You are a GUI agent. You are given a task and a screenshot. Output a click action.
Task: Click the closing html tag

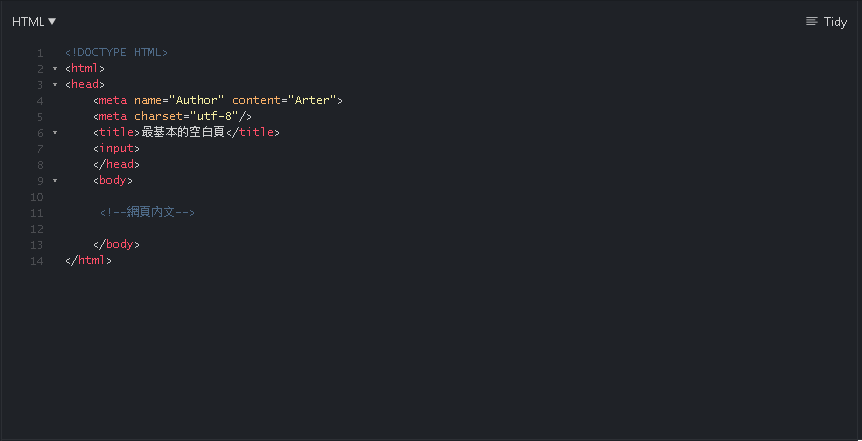(x=89, y=260)
